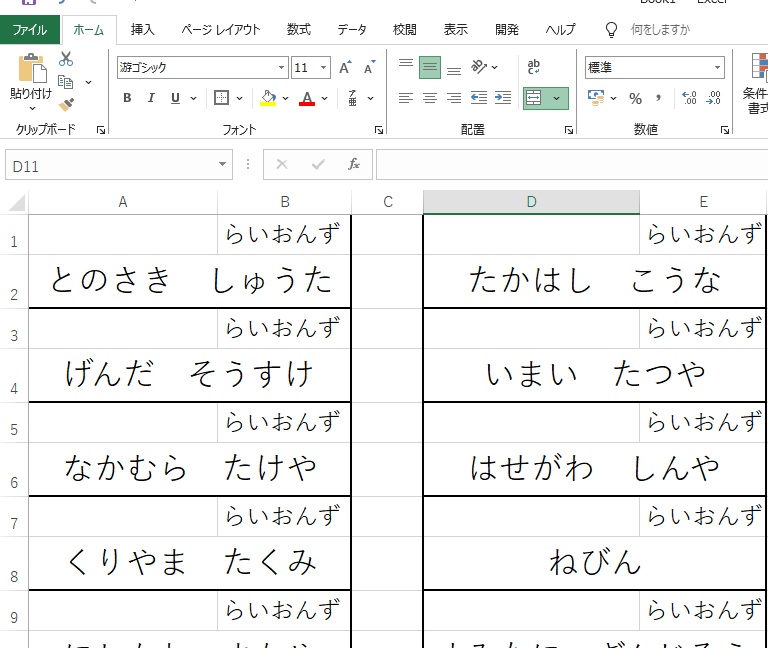Open the underline style dropdown arrow

click(x=193, y=98)
